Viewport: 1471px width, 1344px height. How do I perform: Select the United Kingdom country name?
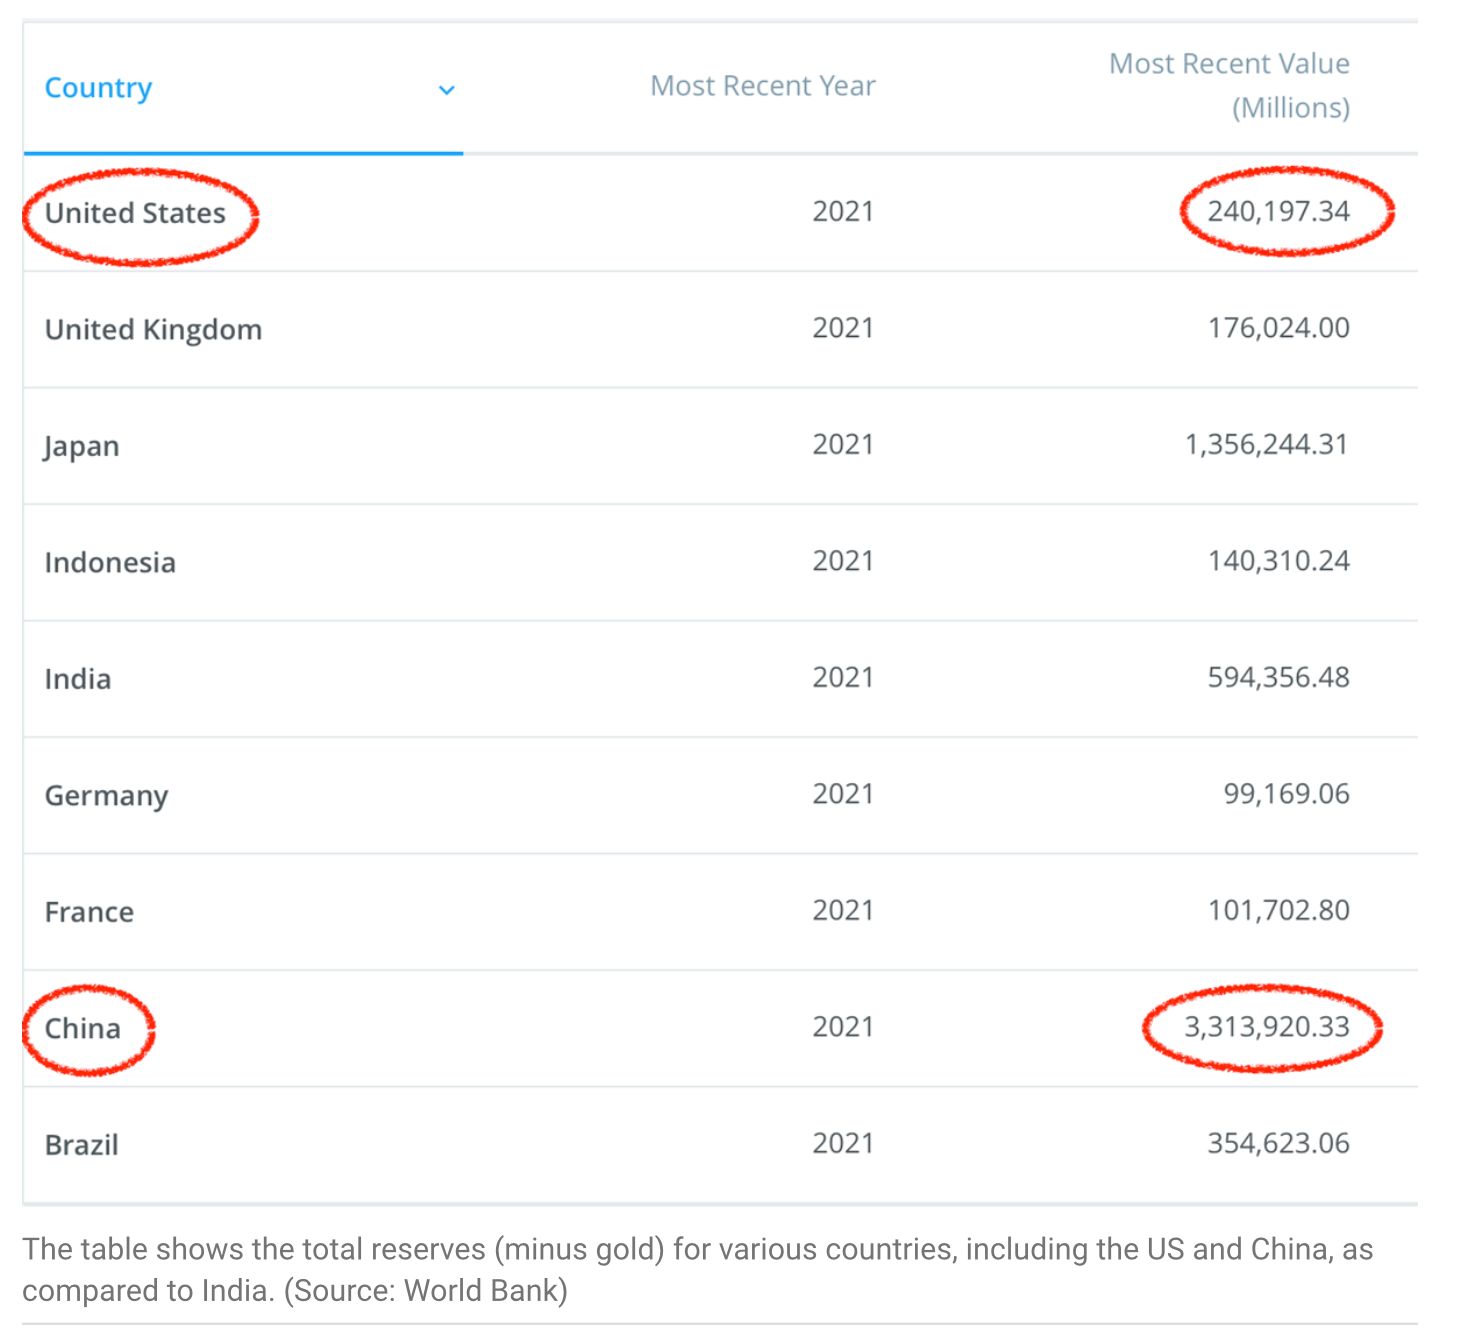(153, 329)
